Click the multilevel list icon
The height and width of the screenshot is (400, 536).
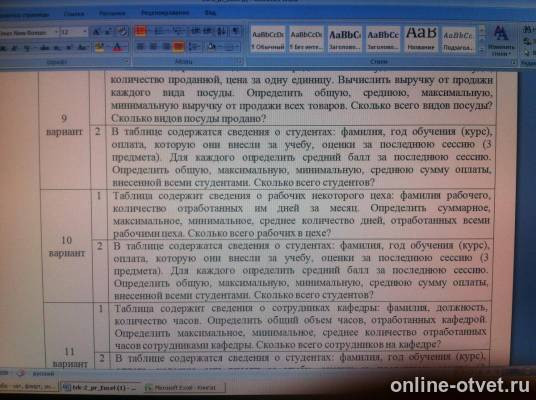pyautogui.click(x=177, y=31)
